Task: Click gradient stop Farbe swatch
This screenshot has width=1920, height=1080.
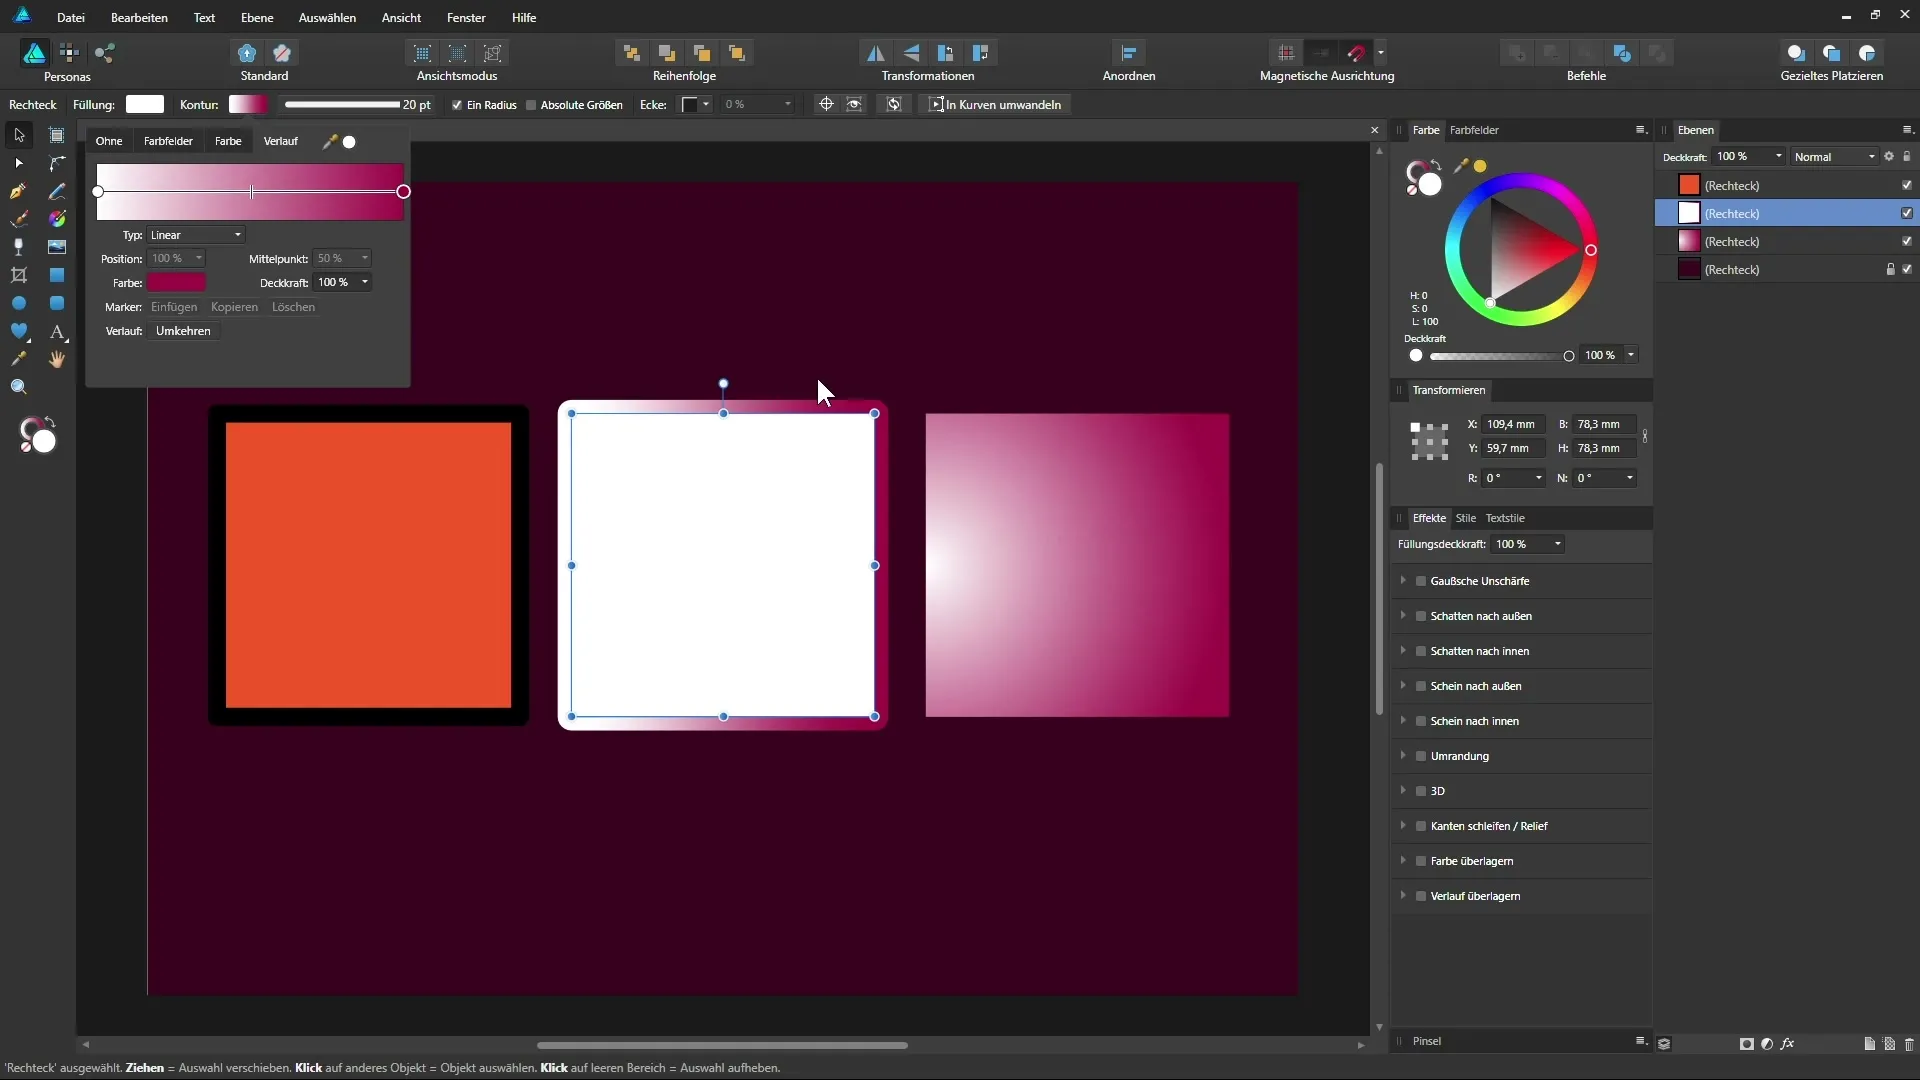Action: click(x=177, y=283)
